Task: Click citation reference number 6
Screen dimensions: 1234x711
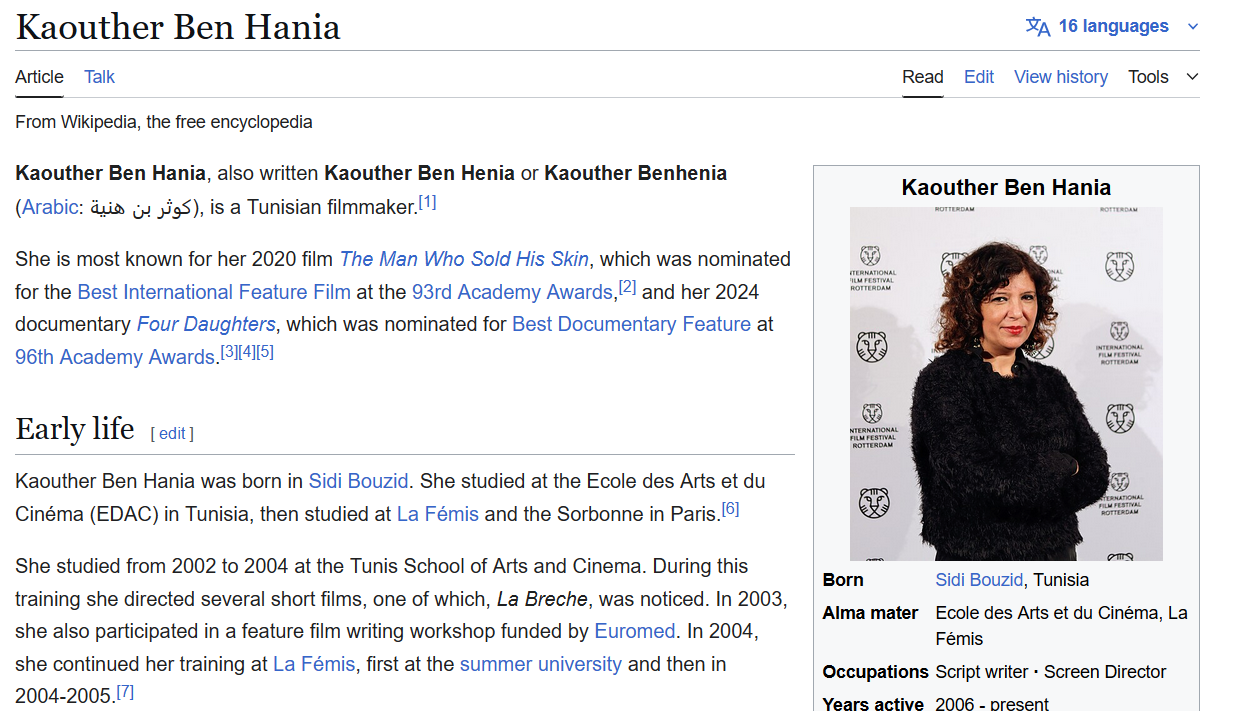Action: click(x=730, y=509)
